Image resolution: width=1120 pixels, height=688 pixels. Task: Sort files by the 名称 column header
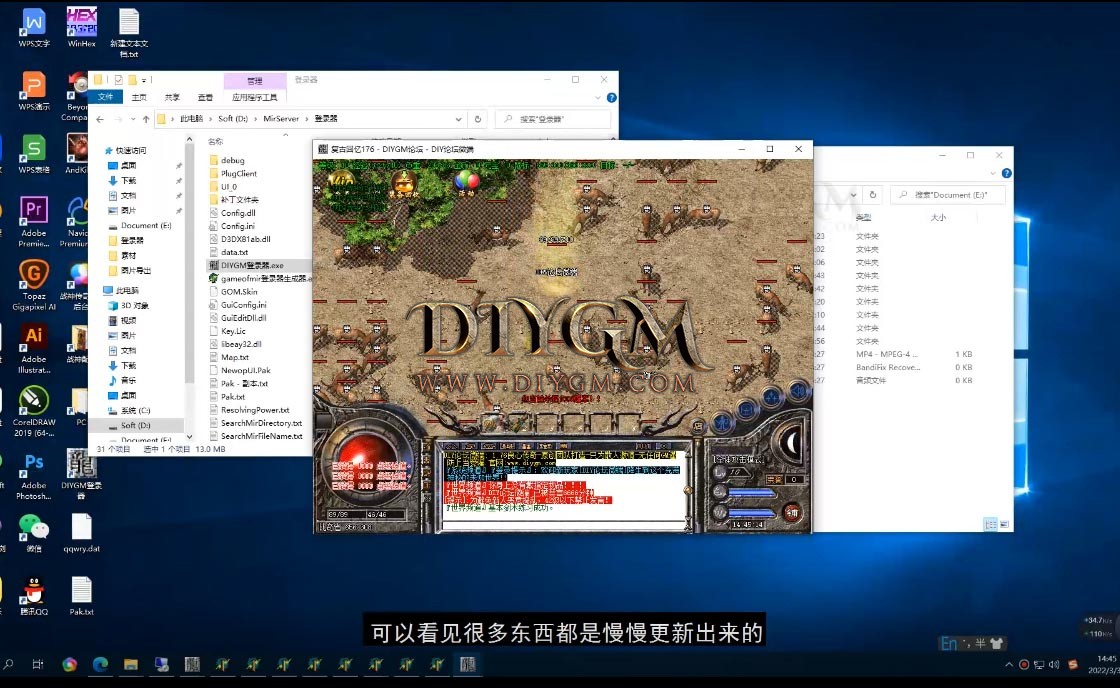pyautogui.click(x=216, y=141)
